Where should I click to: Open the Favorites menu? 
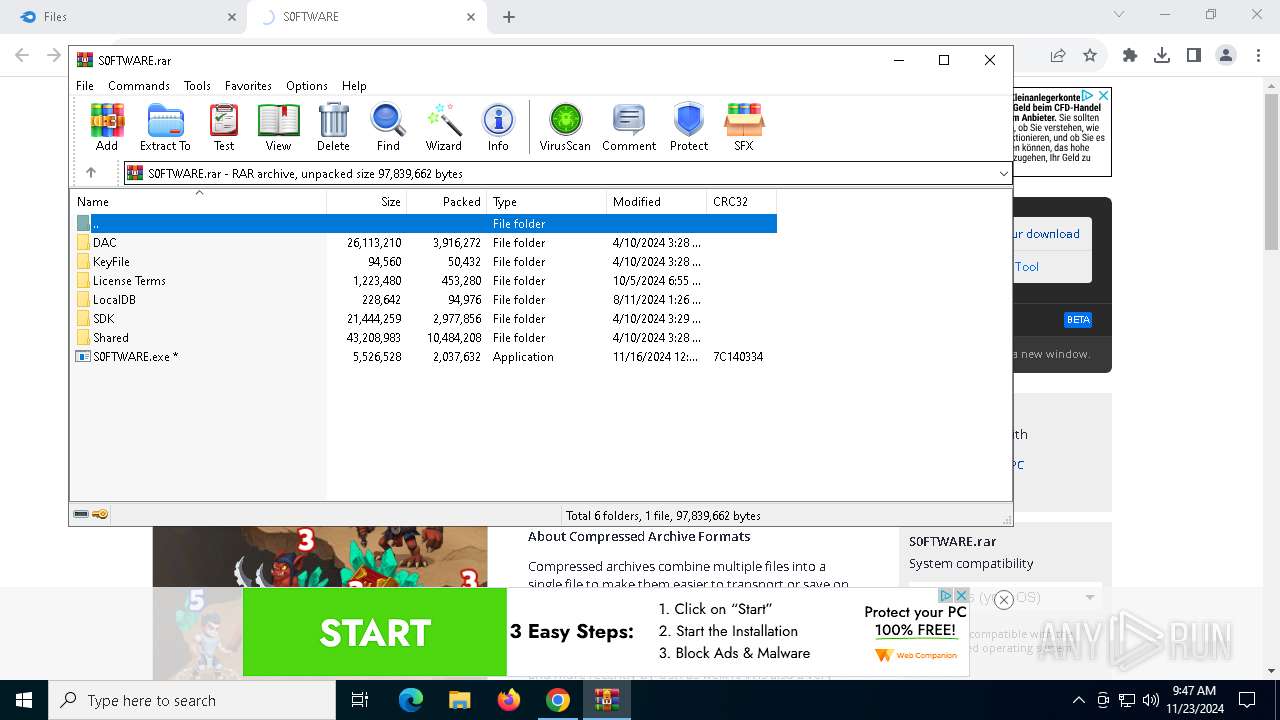(248, 86)
